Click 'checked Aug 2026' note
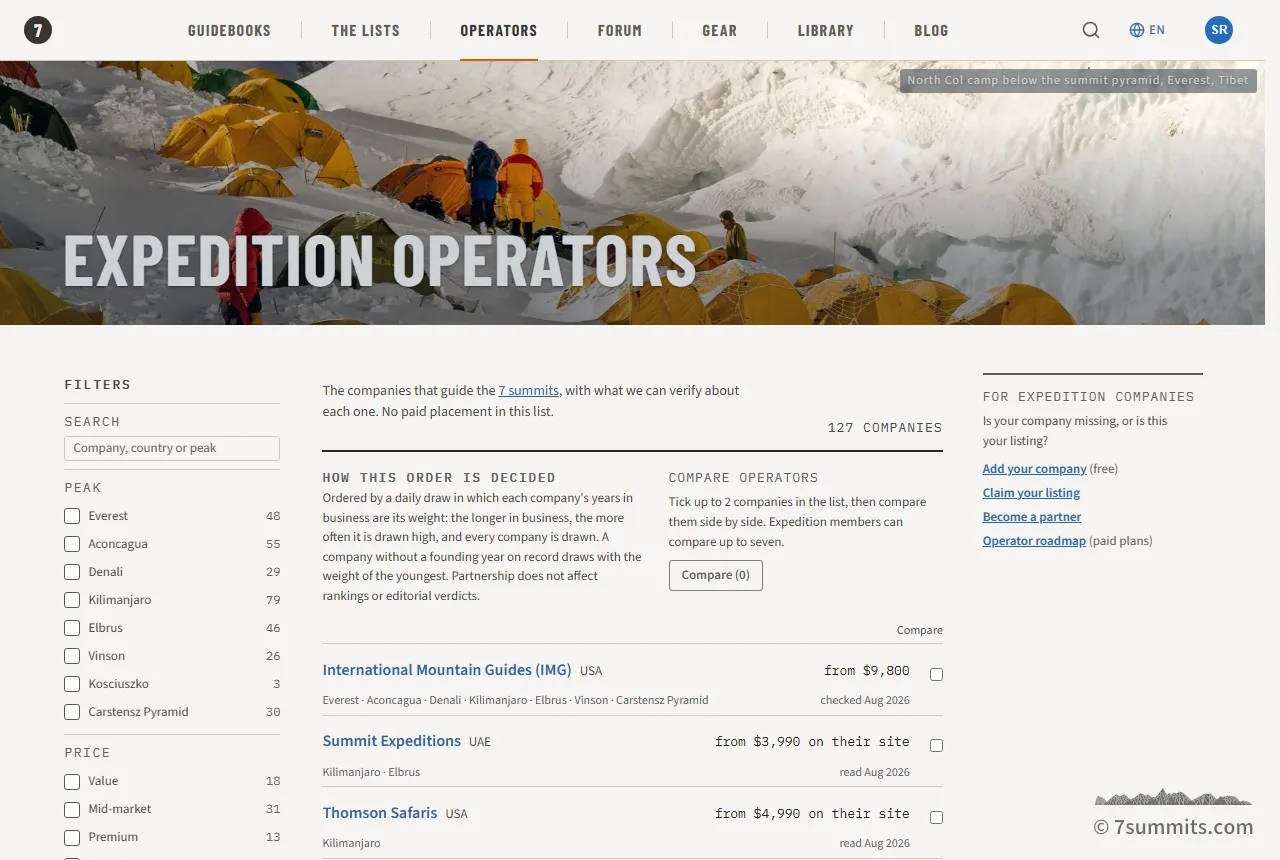The width and height of the screenshot is (1280, 860). tap(865, 700)
